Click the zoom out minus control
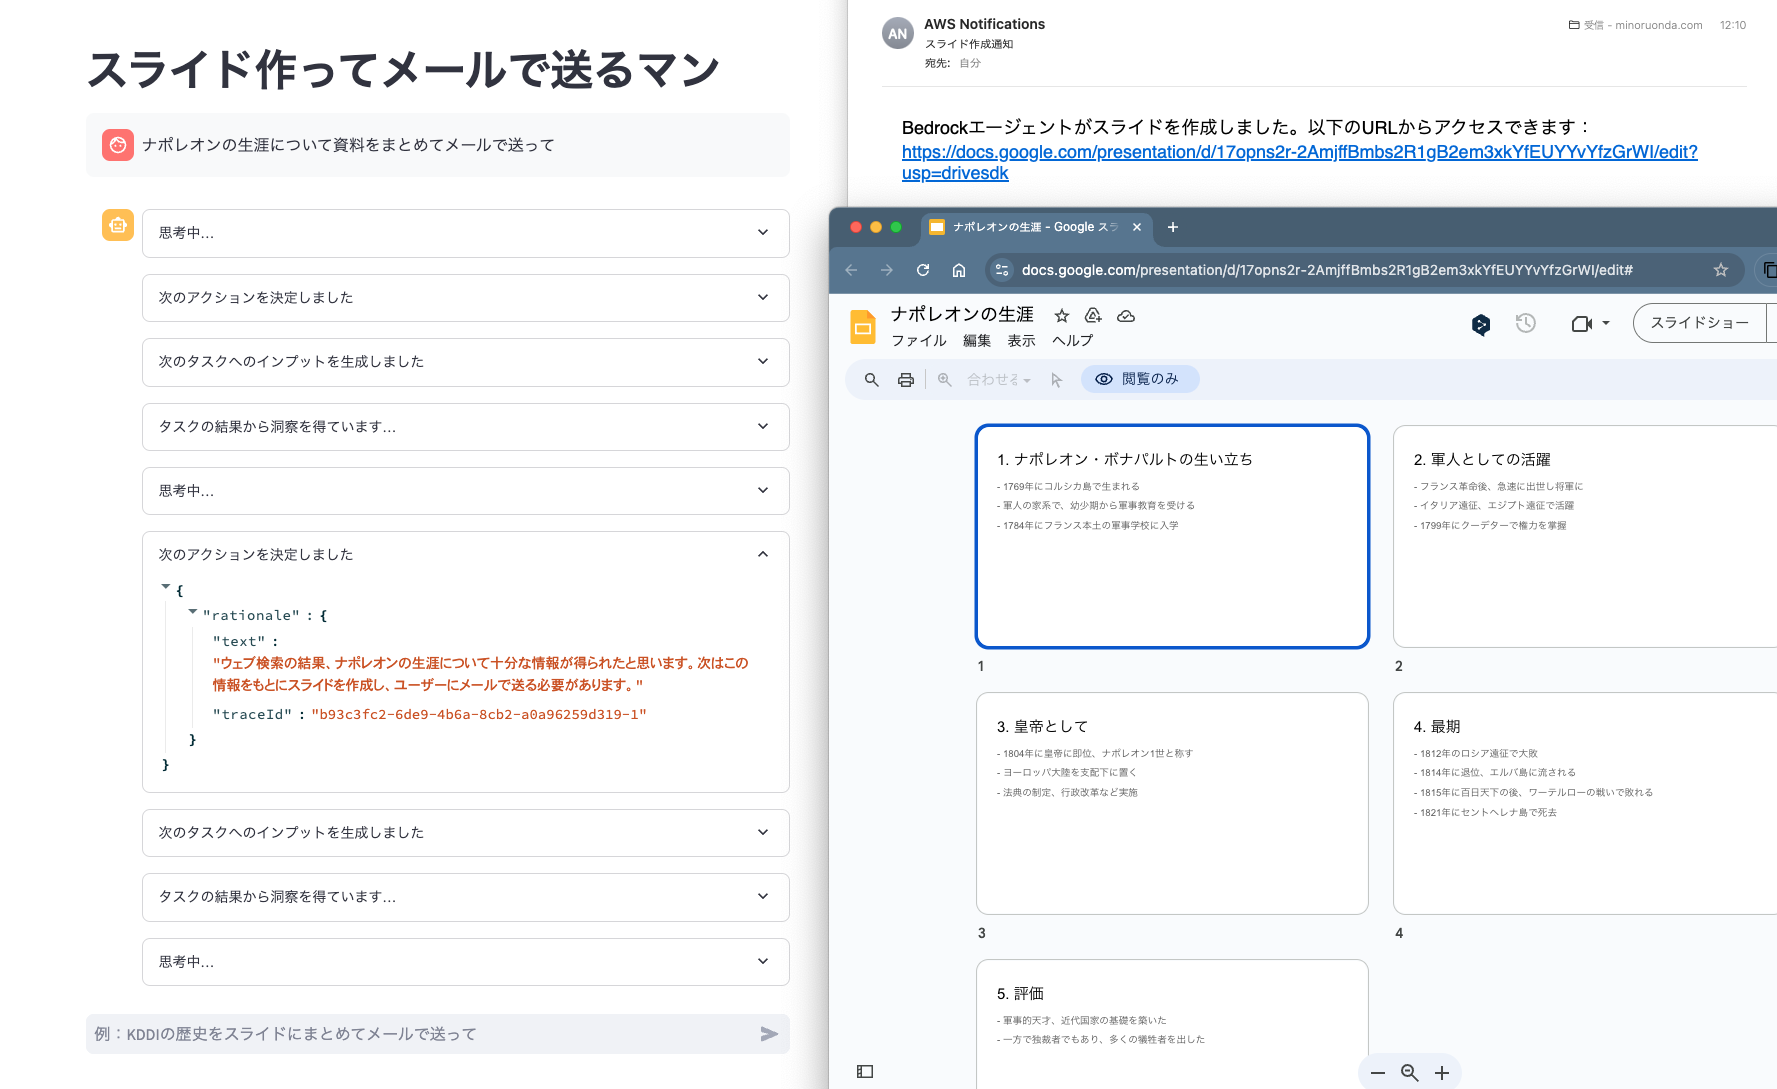The image size is (1777, 1089). [1377, 1071]
